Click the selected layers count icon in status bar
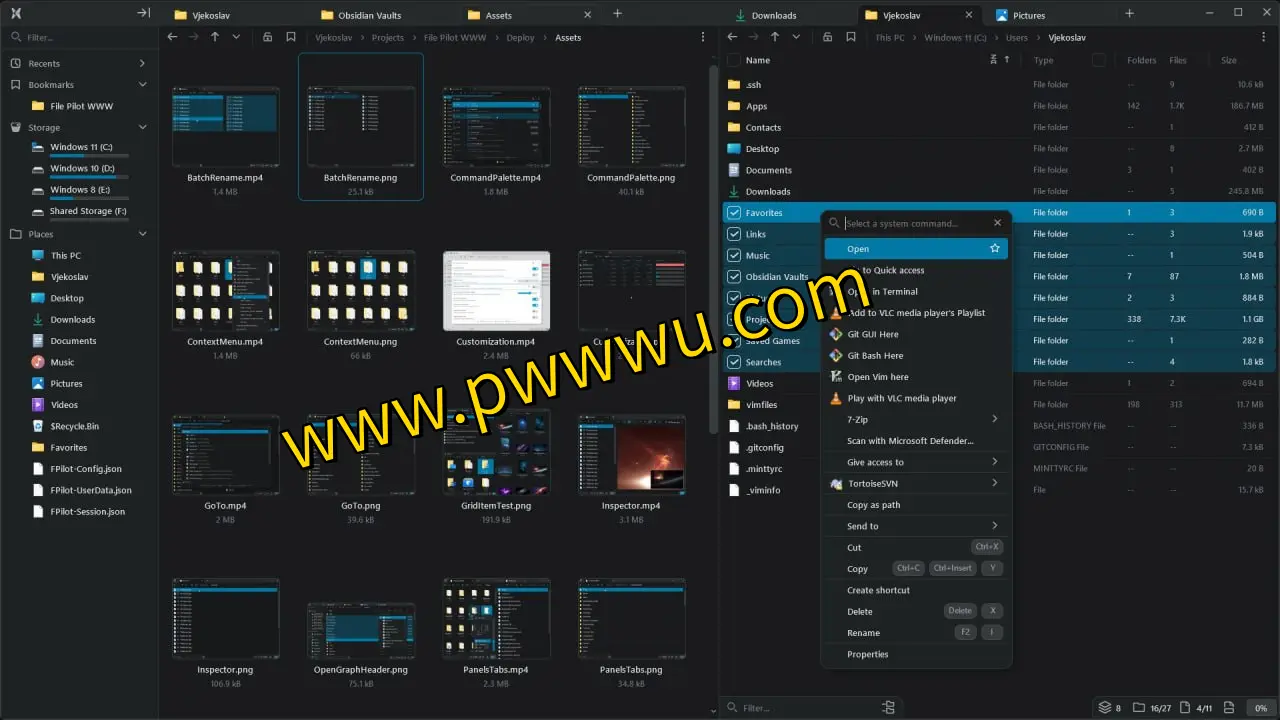 (1105, 708)
